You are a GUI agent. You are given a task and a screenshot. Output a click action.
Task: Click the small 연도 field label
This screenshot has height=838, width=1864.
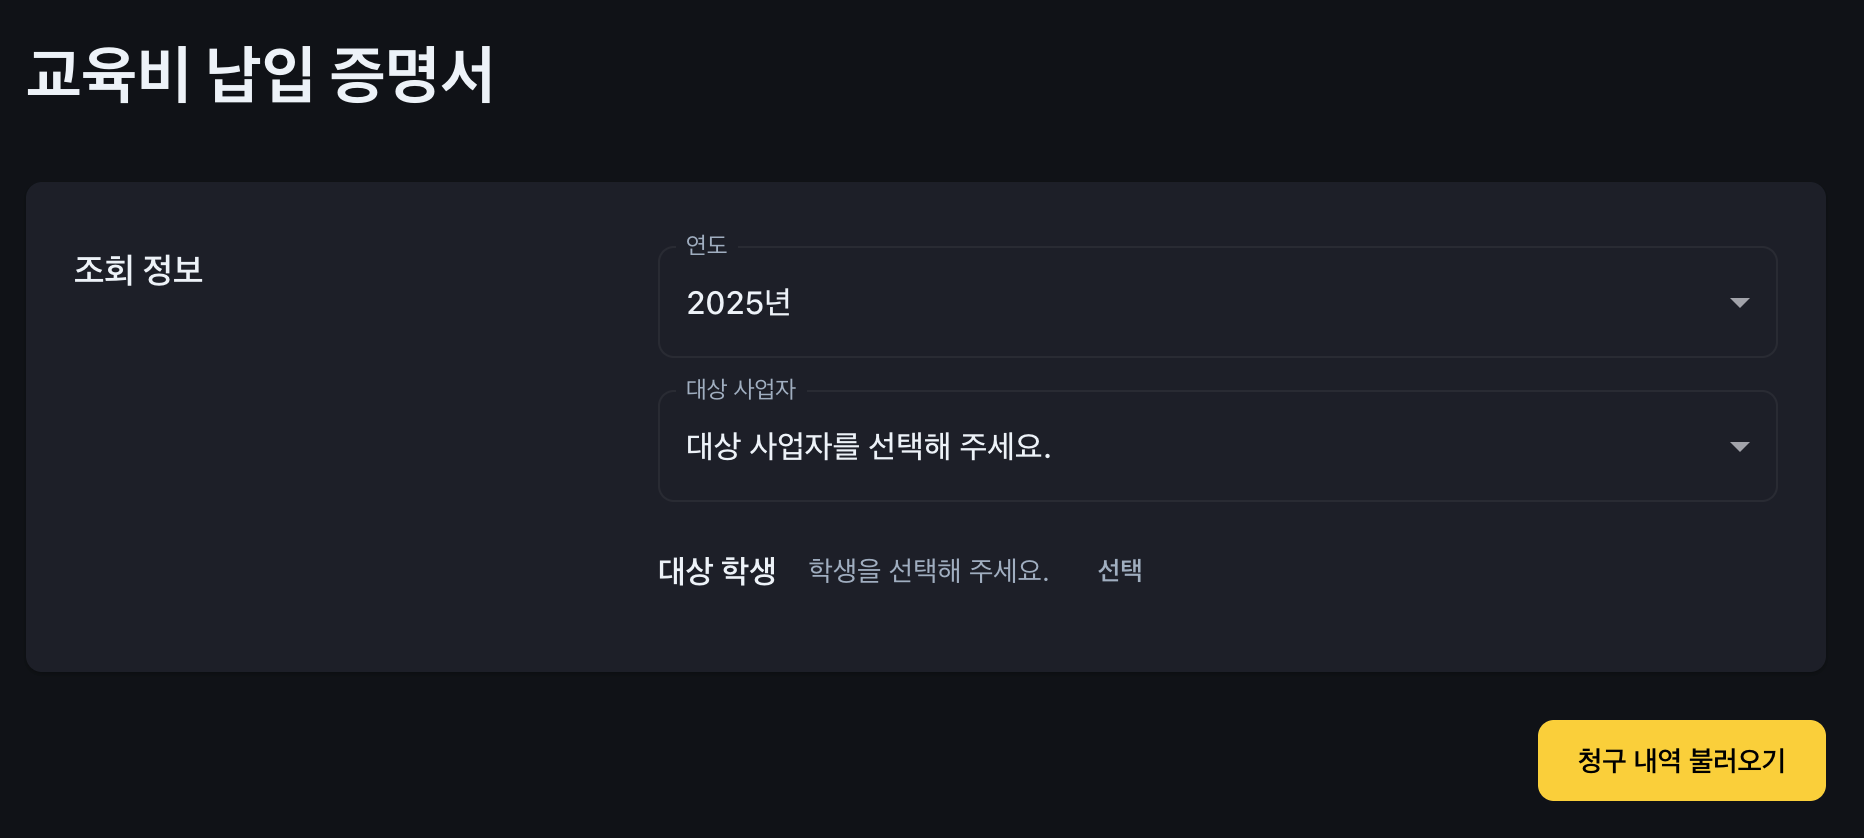(706, 245)
